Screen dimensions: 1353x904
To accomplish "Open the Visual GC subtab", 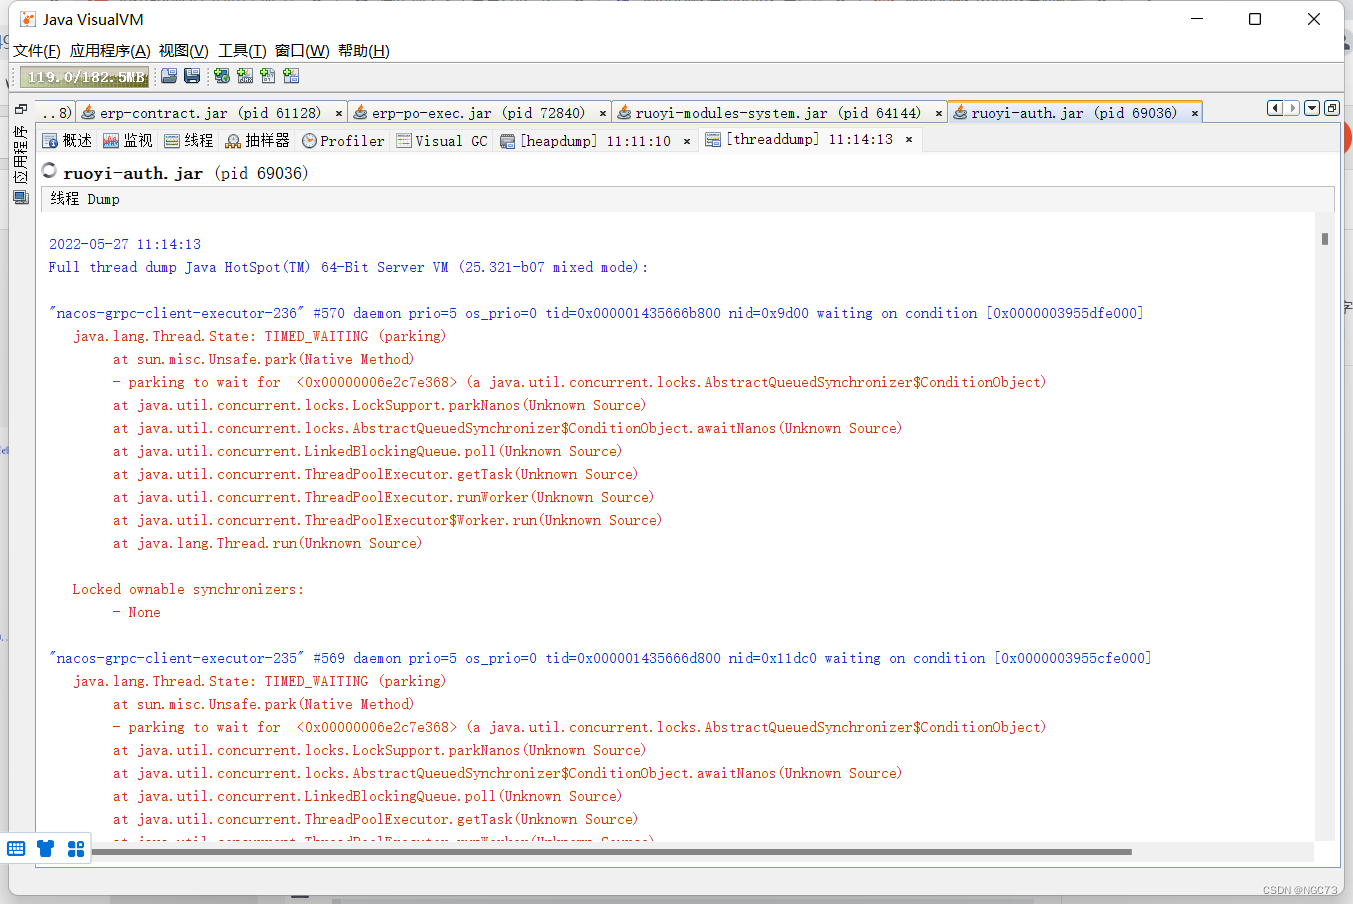I will 442,141.
